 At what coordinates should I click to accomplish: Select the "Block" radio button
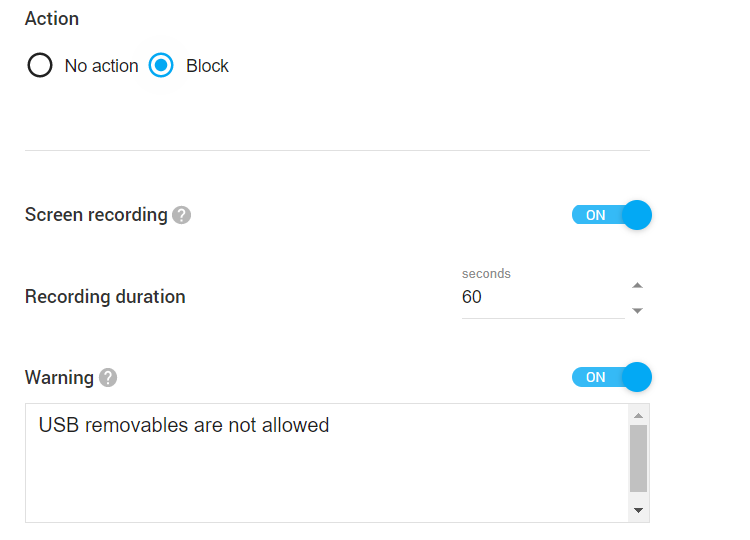coord(161,66)
